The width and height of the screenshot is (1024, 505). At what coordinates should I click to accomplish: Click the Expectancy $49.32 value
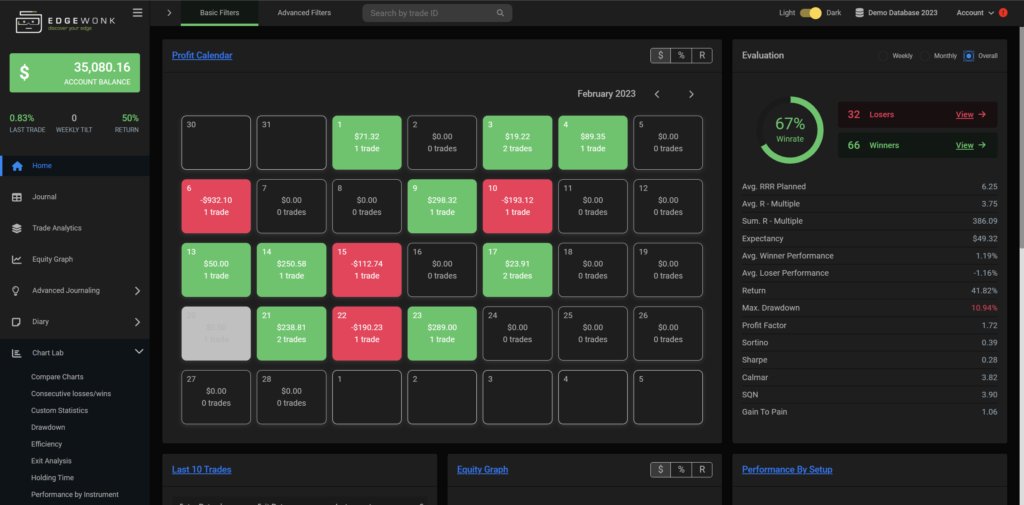click(x=985, y=238)
